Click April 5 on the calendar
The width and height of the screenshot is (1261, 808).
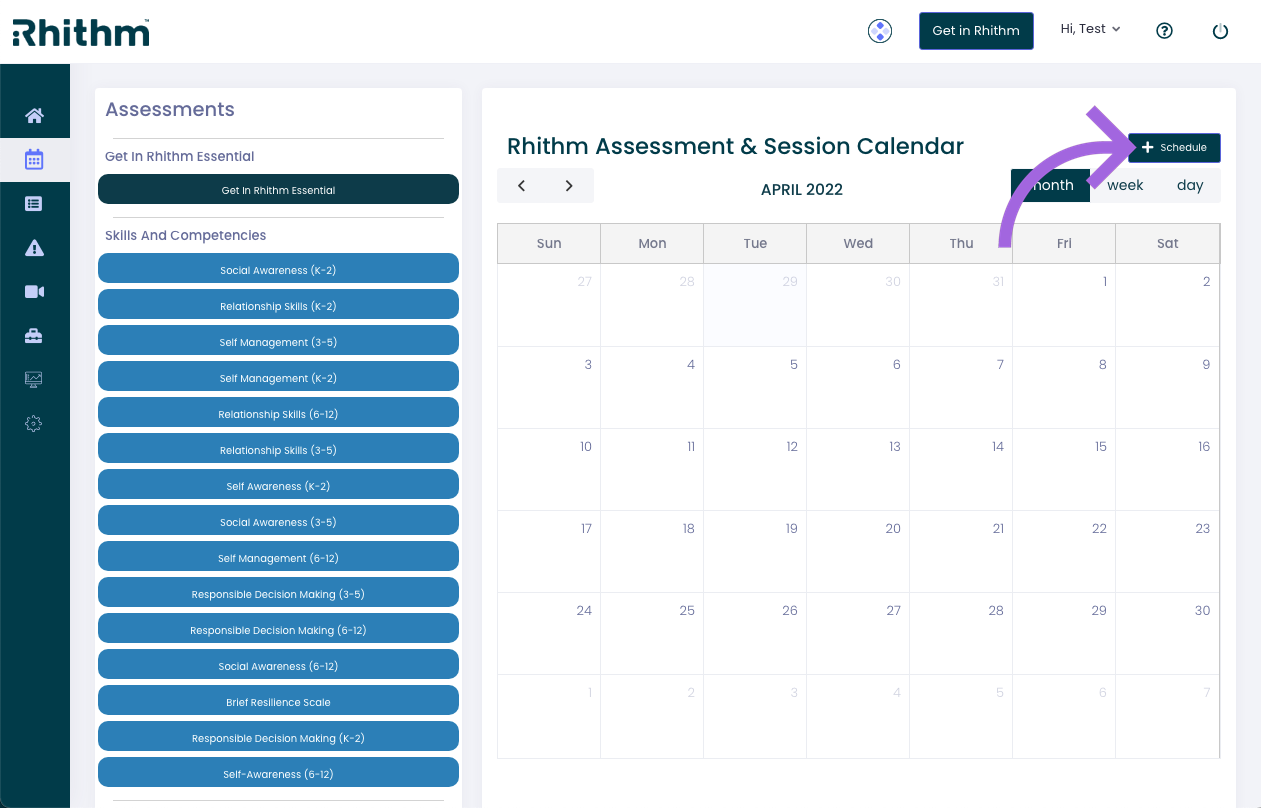tap(755, 388)
